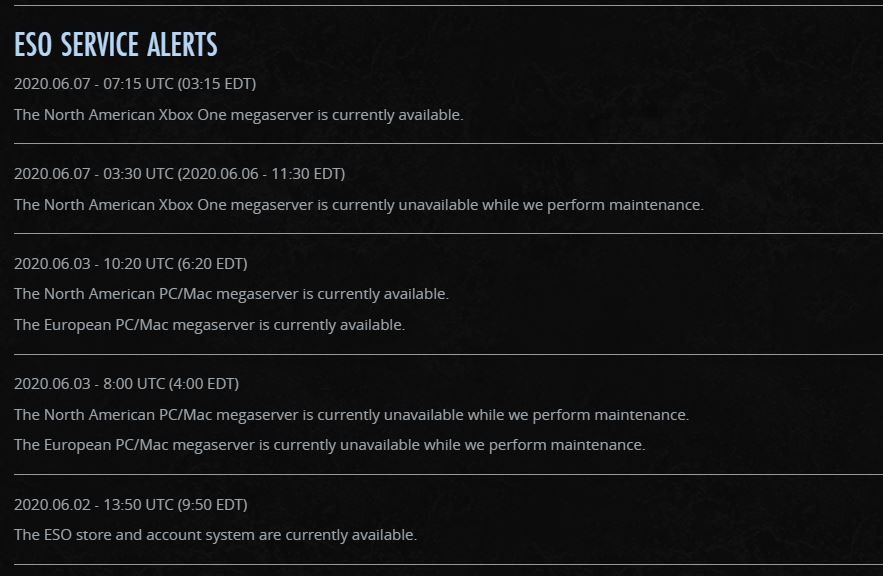Select the 2020.06.03 10:20 UTC timestamp
The height and width of the screenshot is (576, 883).
coord(131,264)
